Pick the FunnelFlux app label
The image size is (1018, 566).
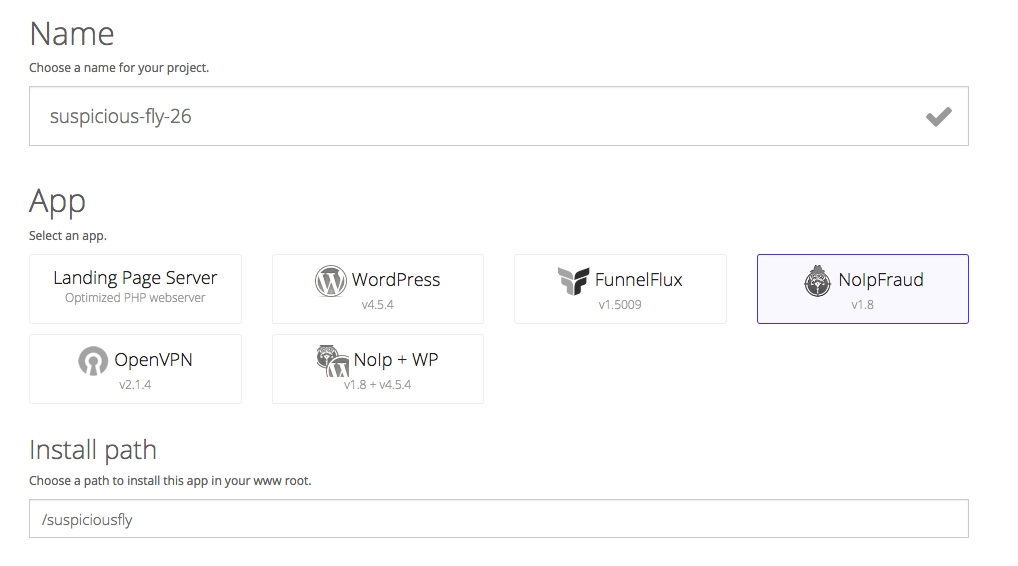point(638,280)
